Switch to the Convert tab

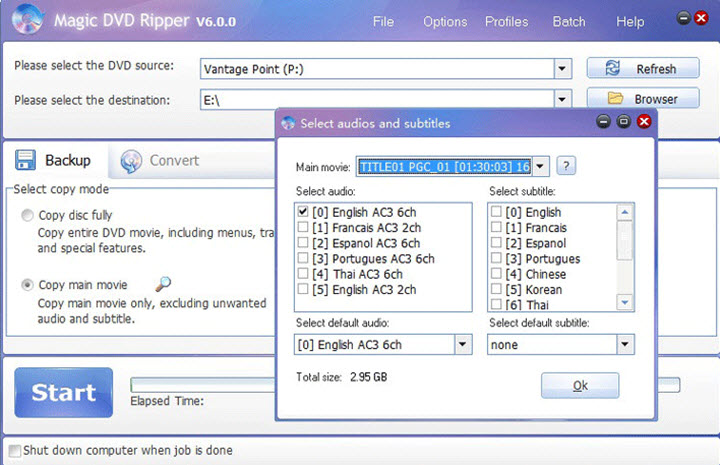159,161
